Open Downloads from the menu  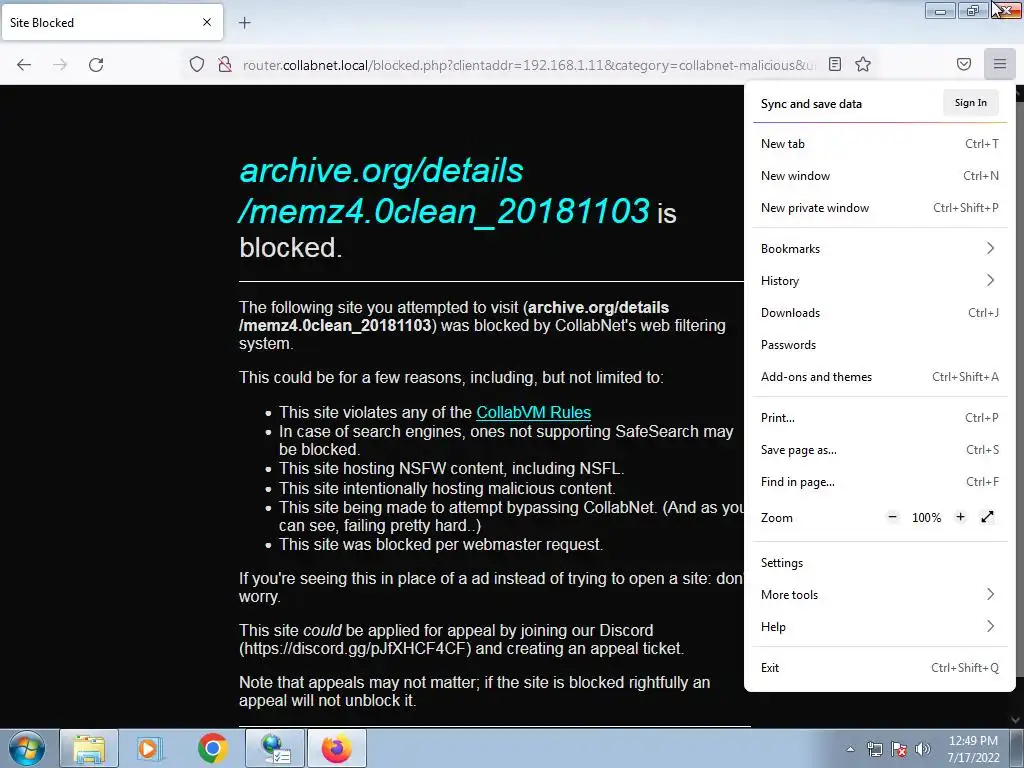tap(880, 313)
